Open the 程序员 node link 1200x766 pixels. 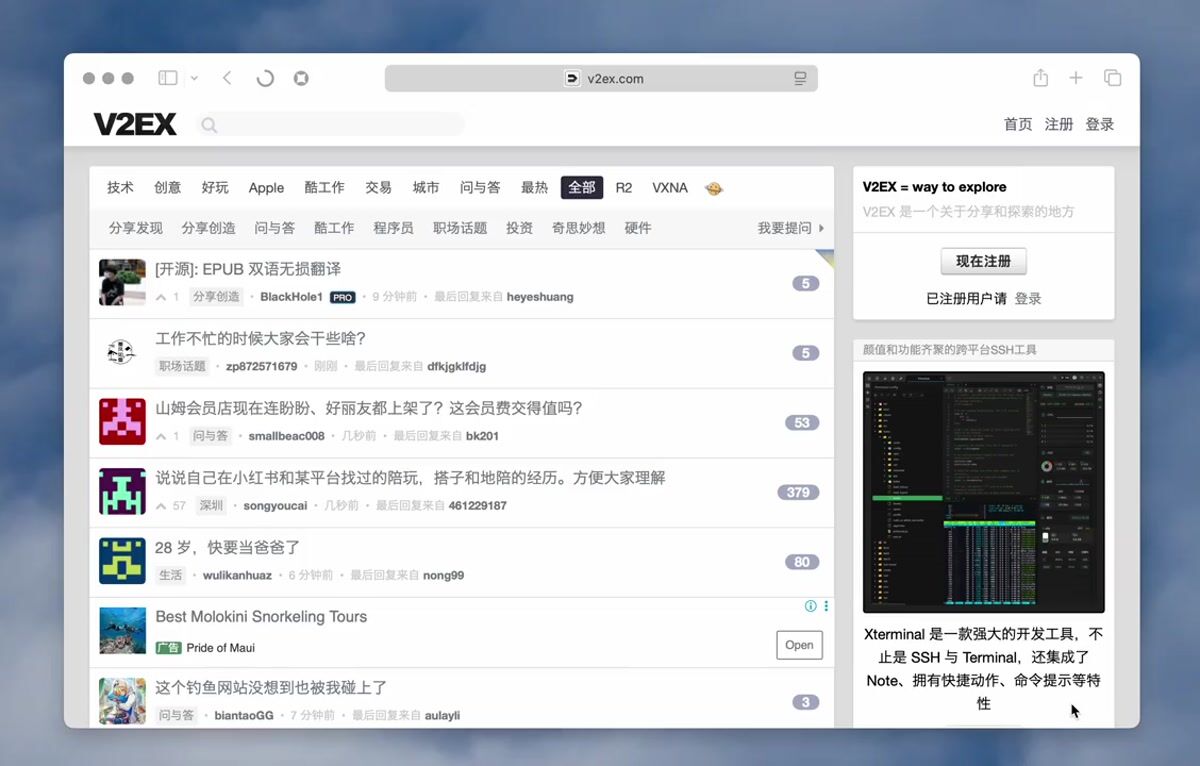click(x=393, y=228)
